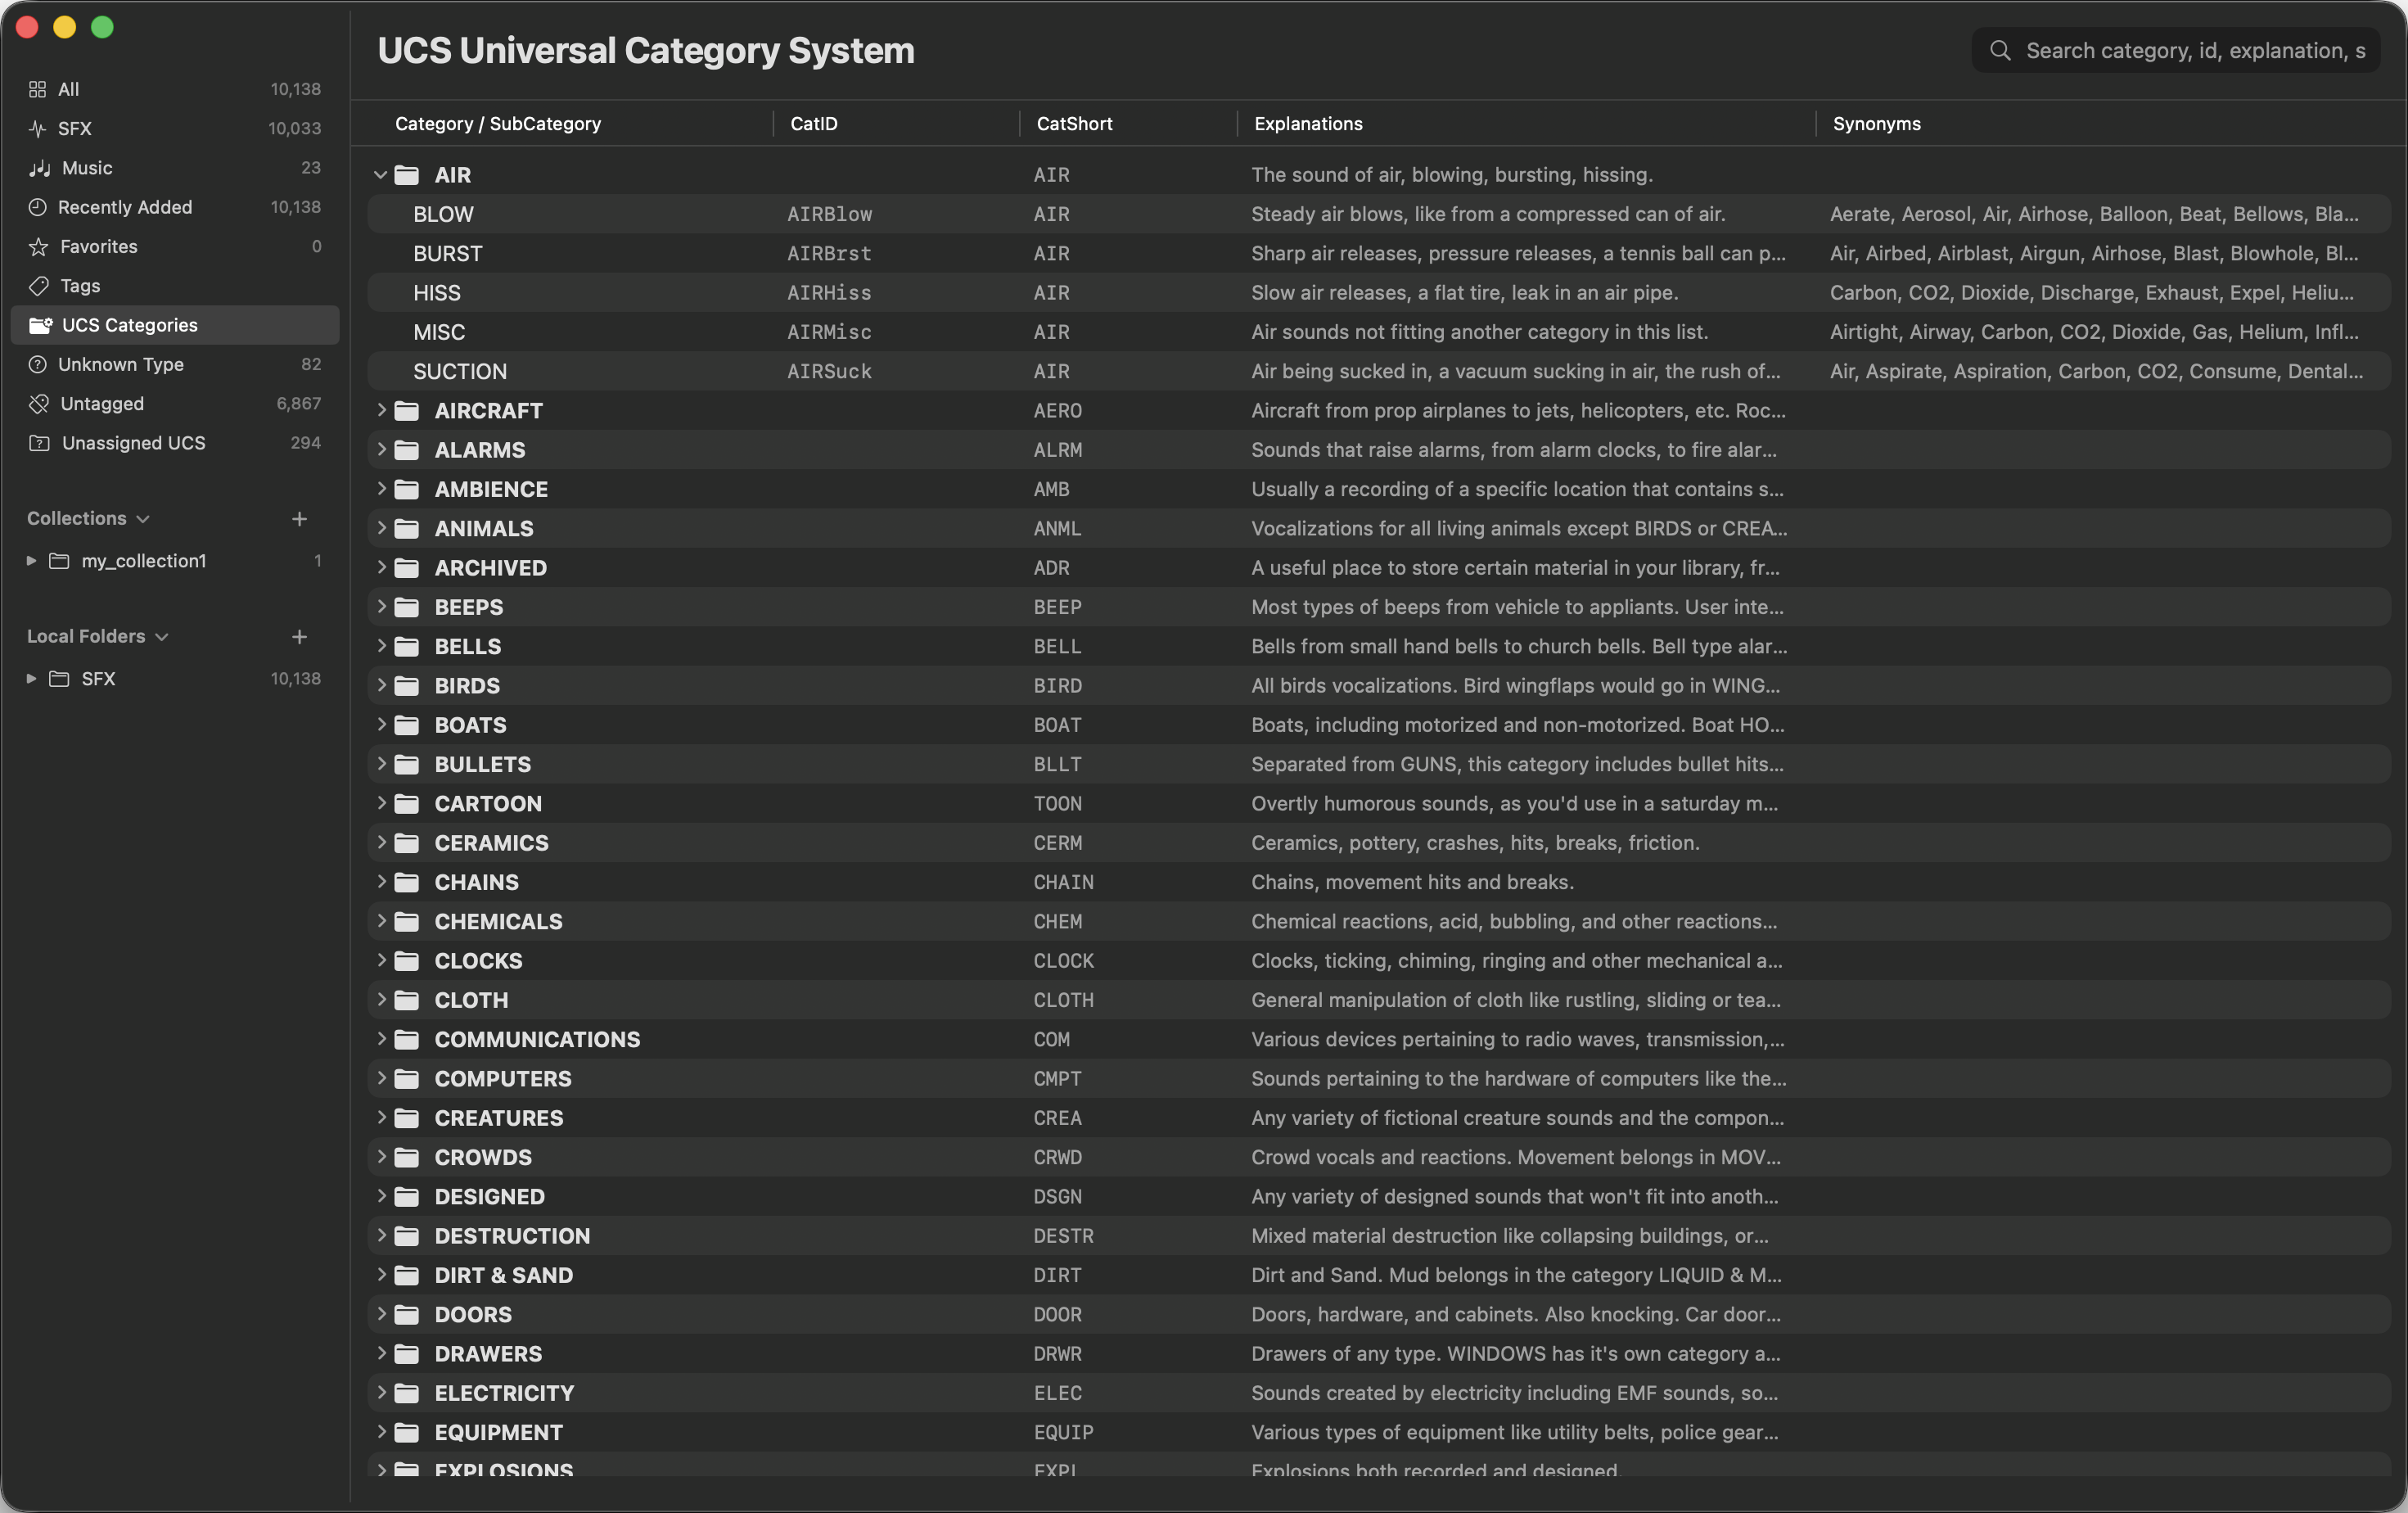Click the COMPUTERS folder icon
2408x1513 pixels.
[x=407, y=1079]
